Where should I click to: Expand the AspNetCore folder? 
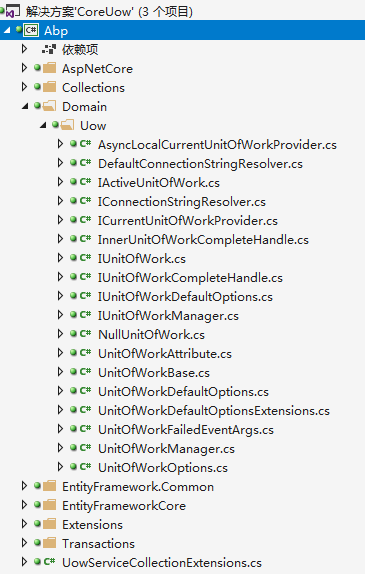coord(24,68)
